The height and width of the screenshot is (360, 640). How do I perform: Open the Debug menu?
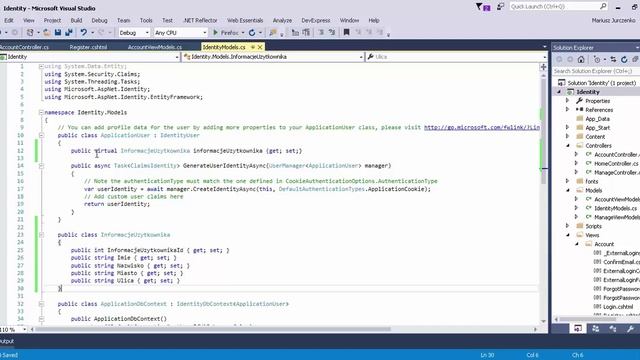point(99,20)
